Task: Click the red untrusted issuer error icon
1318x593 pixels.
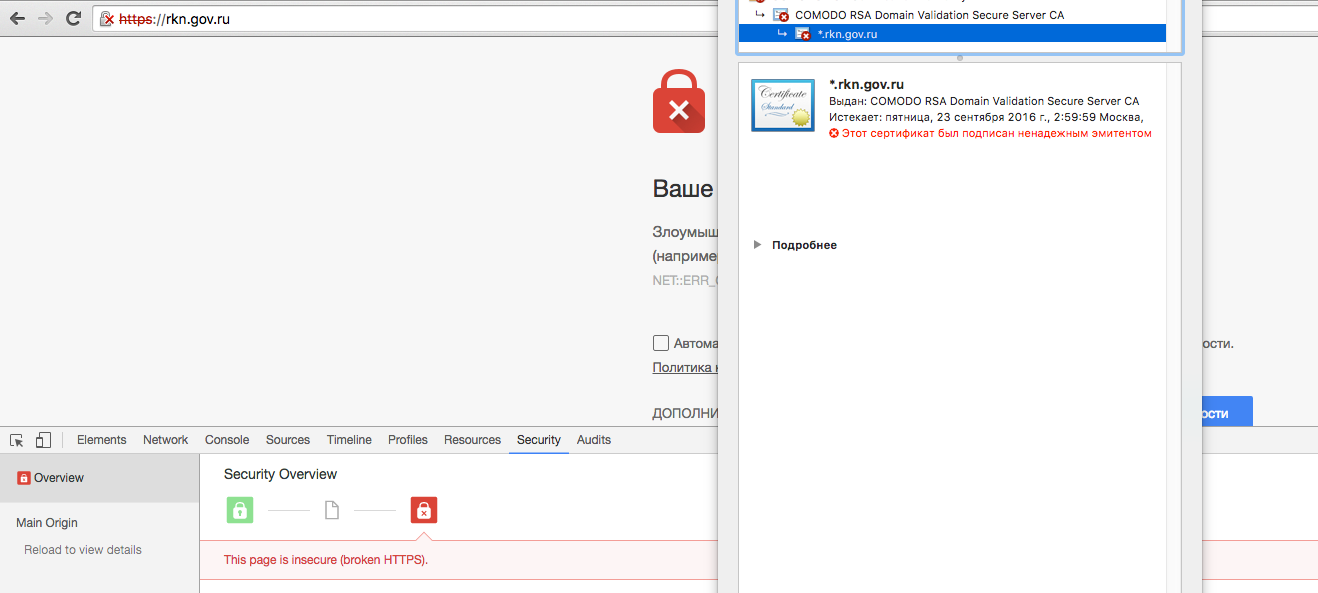Action: 834,133
